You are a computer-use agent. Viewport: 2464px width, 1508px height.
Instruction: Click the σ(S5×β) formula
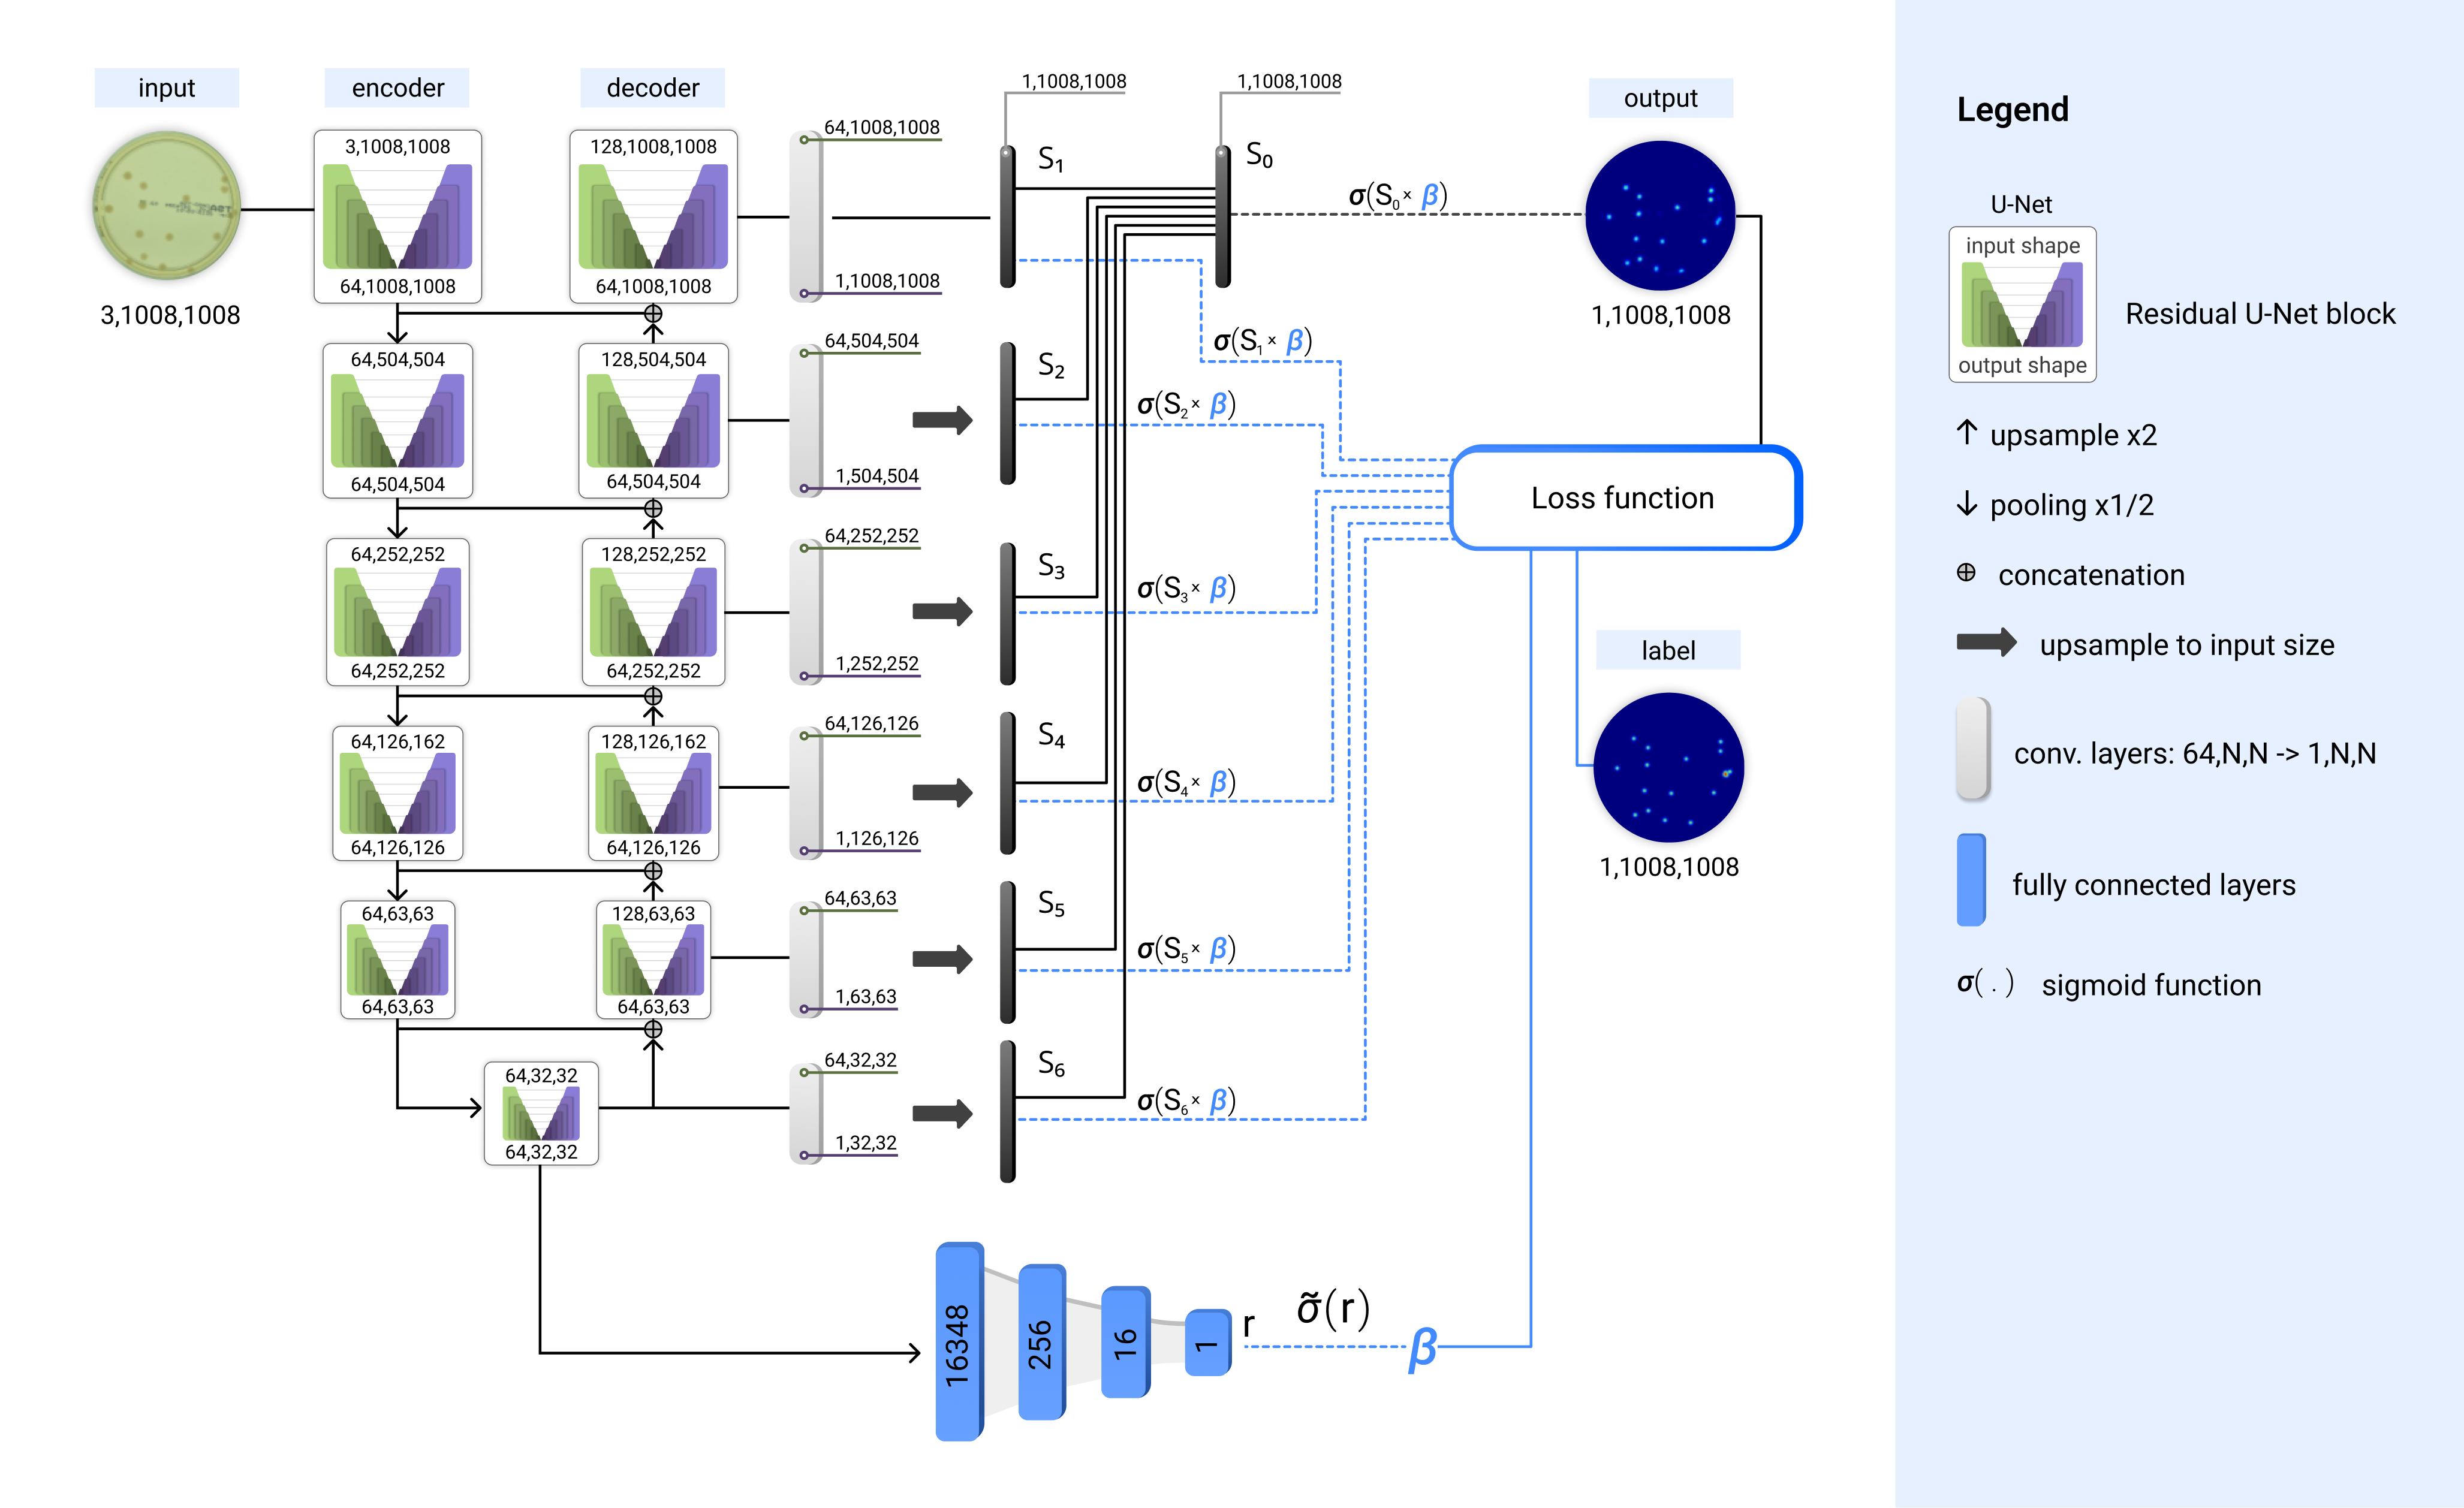pyautogui.click(x=1186, y=949)
